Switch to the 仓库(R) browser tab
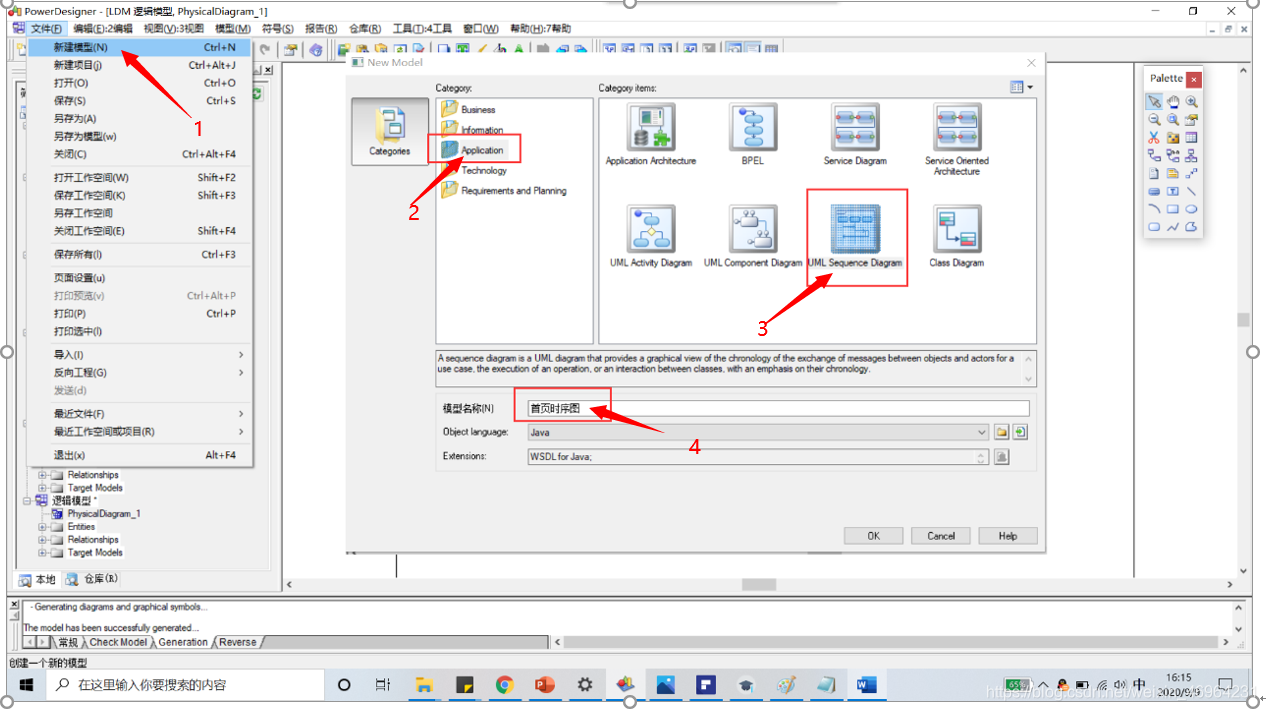 click(x=93, y=580)
